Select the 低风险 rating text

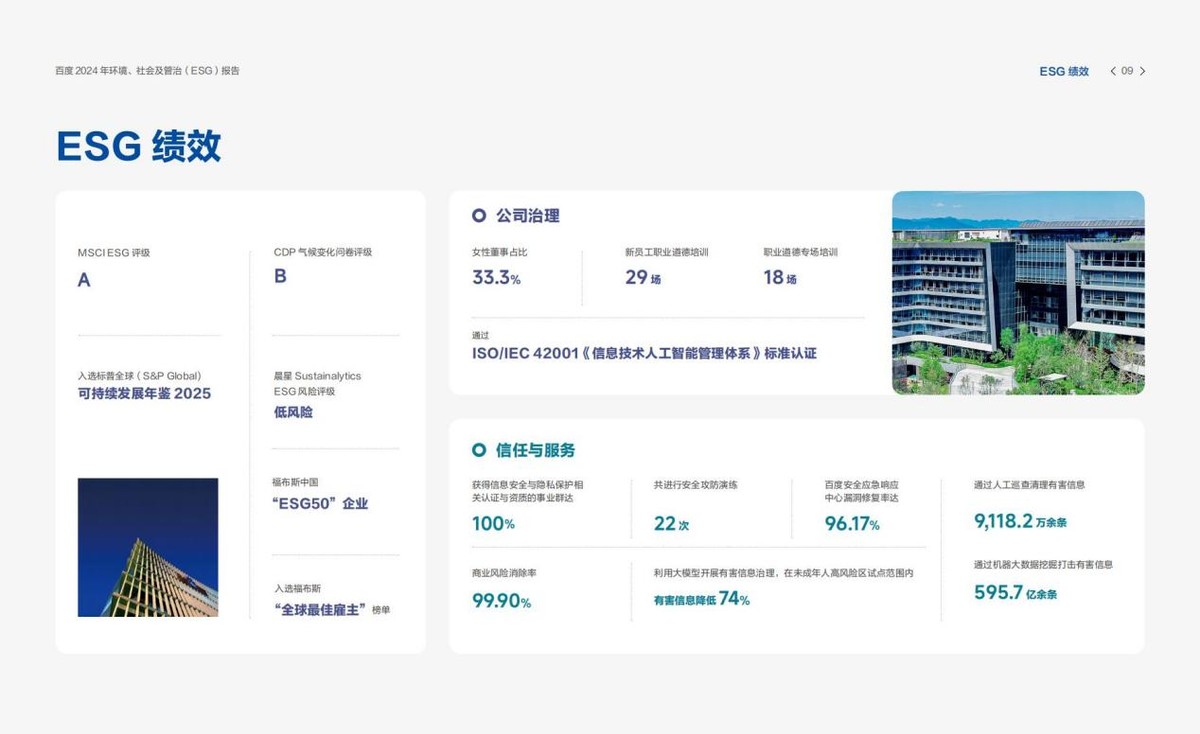(294, 412)
